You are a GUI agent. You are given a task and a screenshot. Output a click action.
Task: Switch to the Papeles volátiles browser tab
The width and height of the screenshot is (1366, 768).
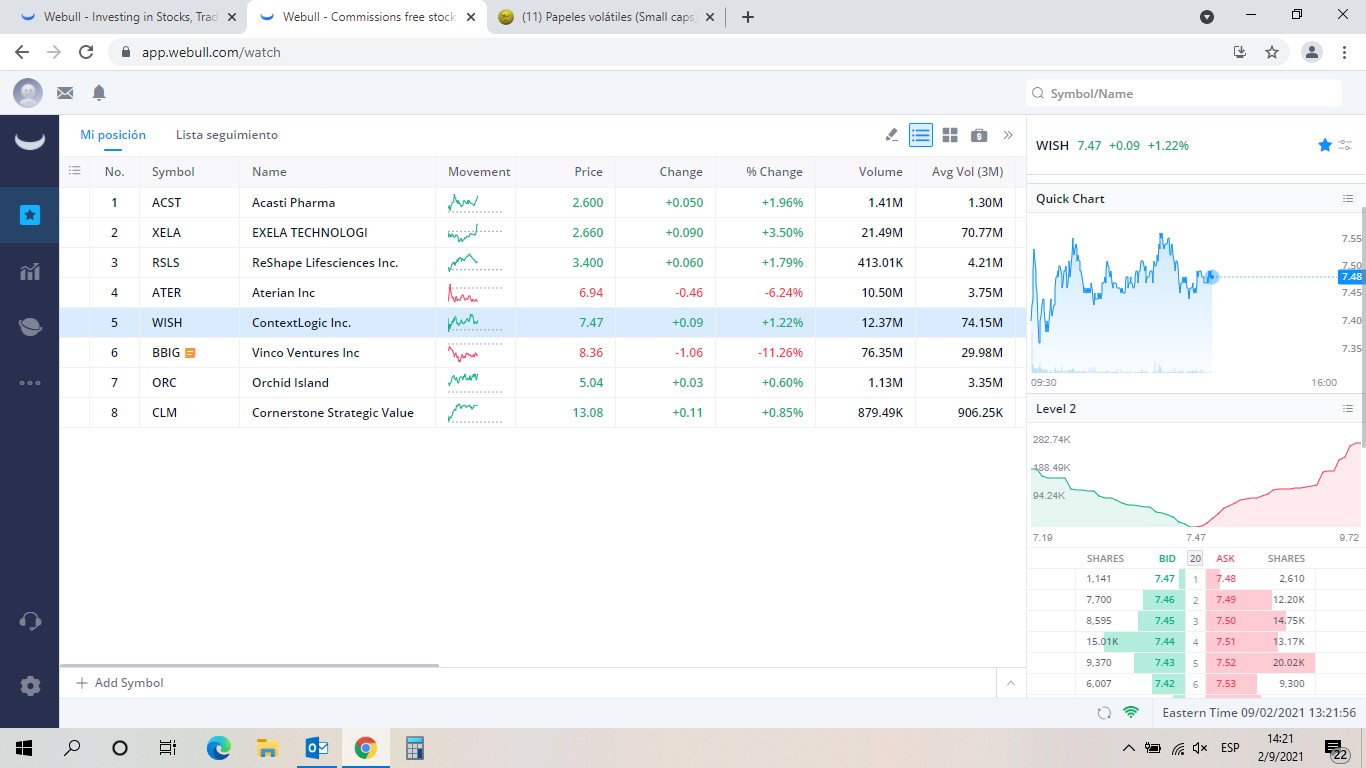pyautogui.click(x=607, y=17)
